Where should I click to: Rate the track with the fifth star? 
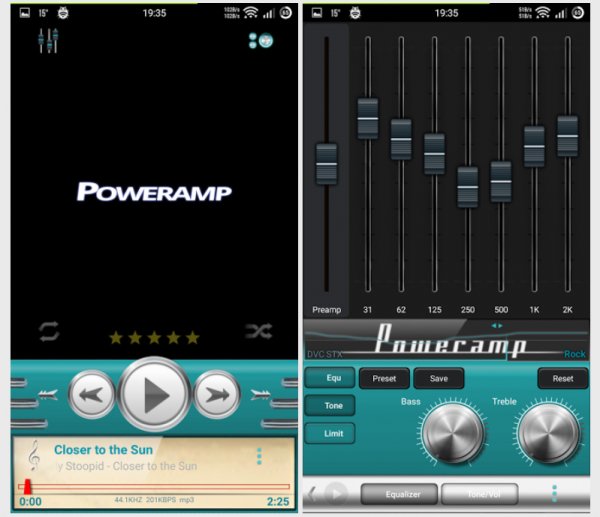coord(192,338)
